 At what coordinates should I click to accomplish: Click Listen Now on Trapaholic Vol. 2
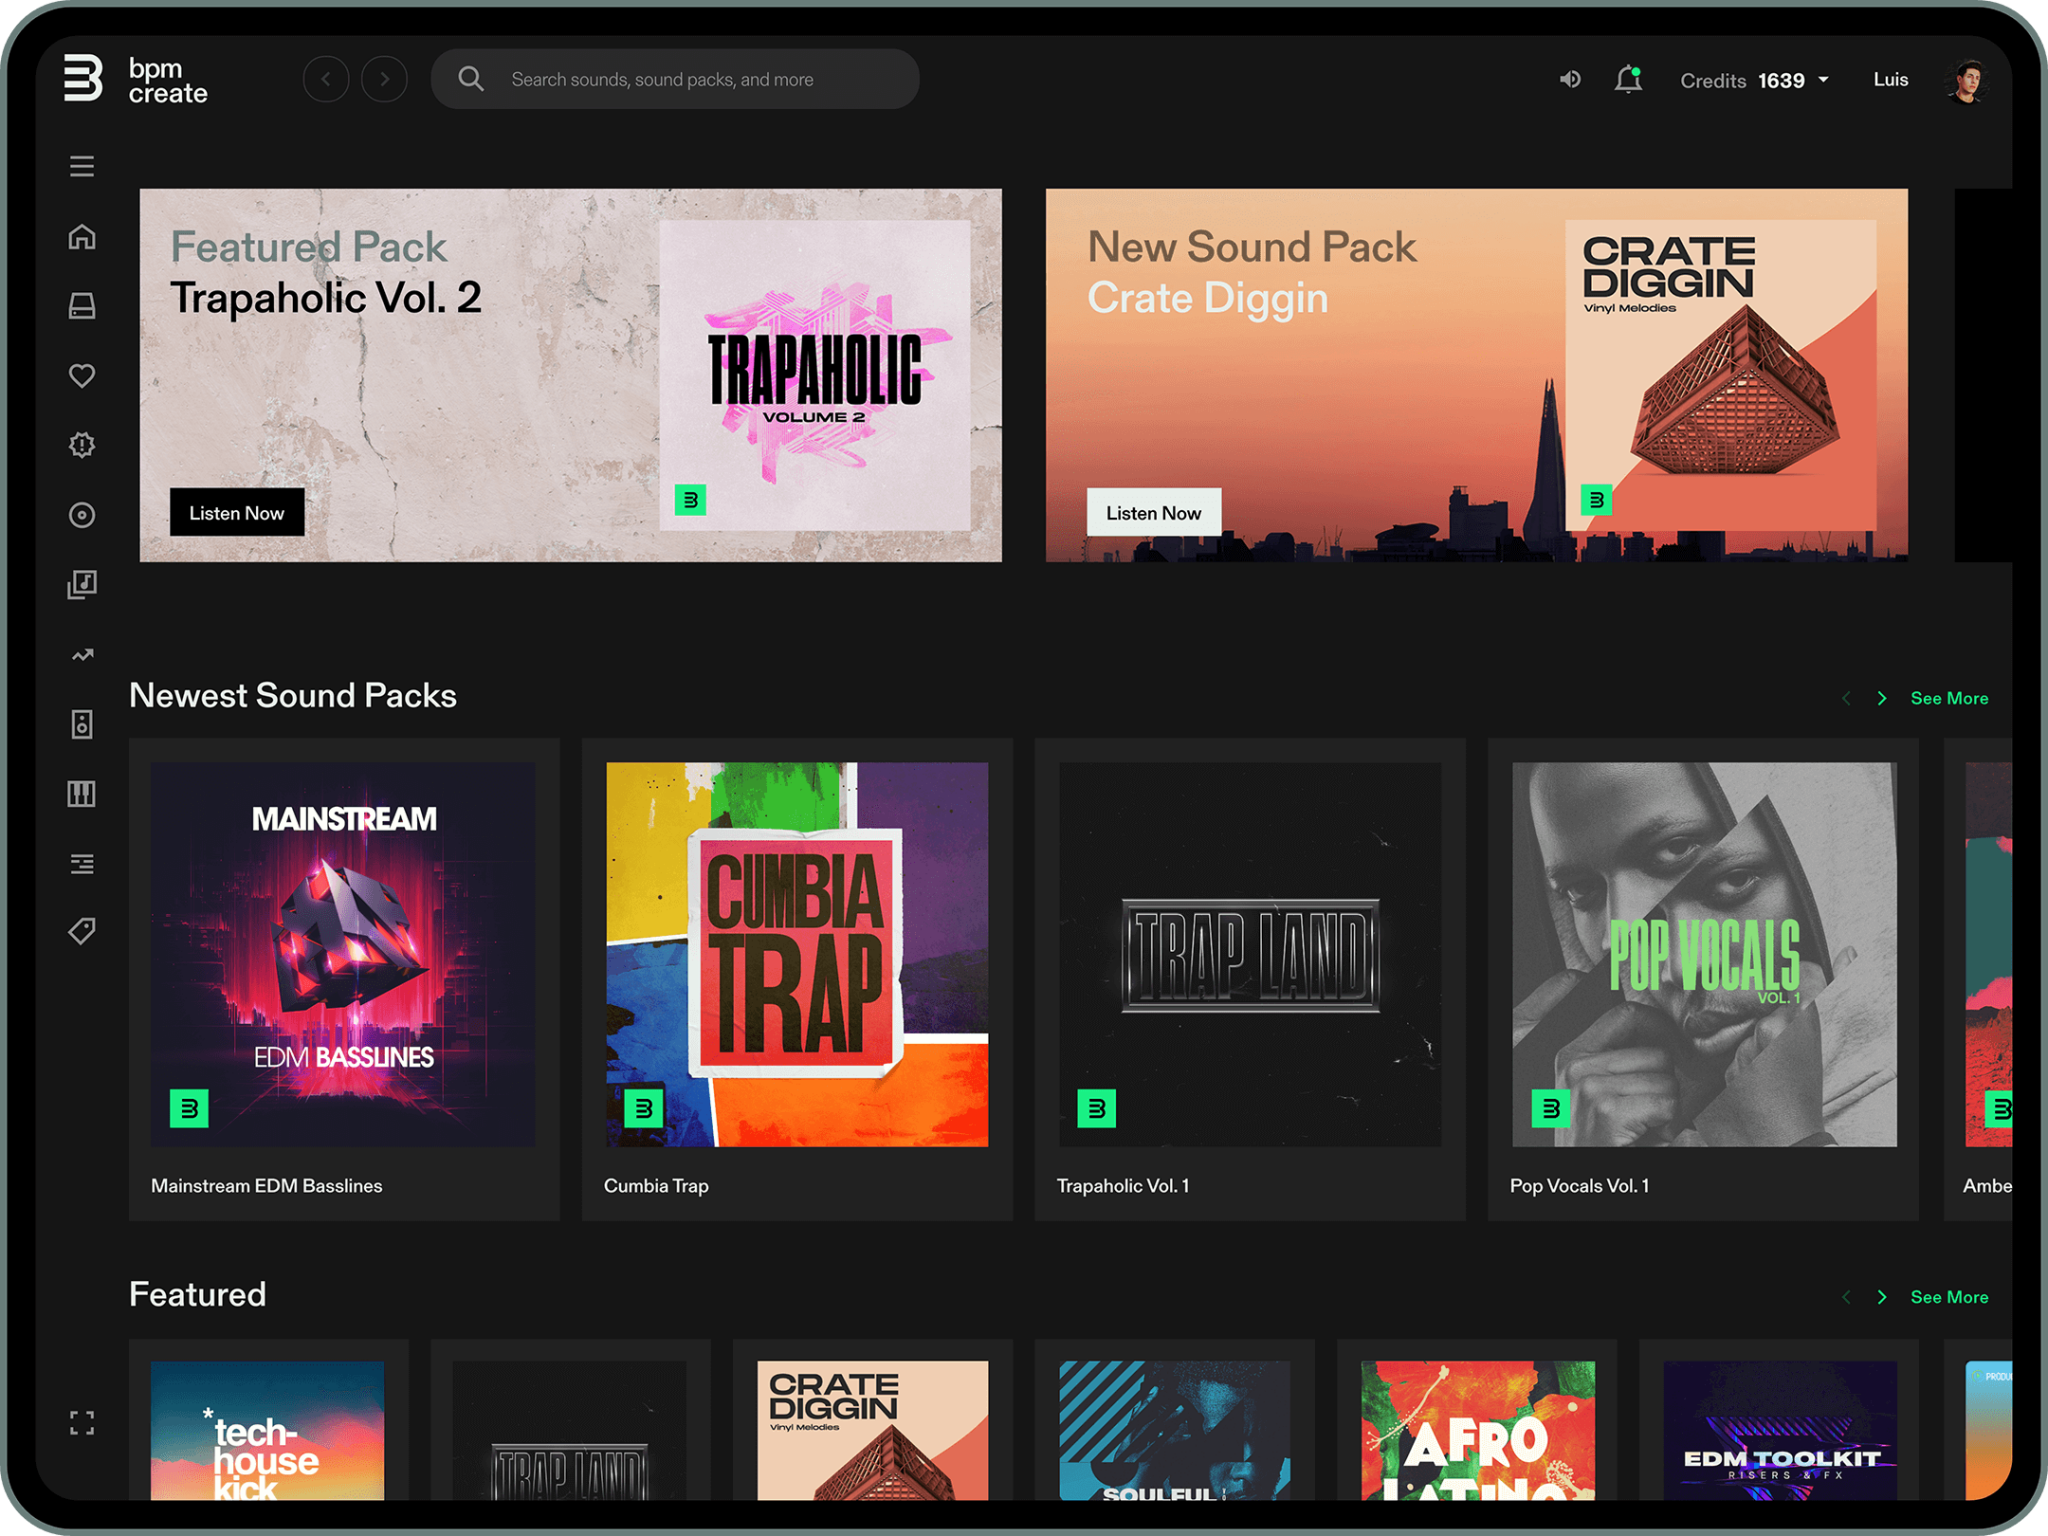pos(237,513)
